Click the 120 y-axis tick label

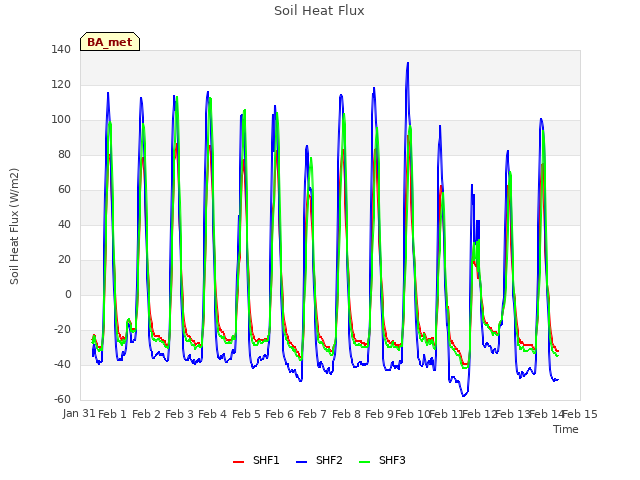coord(61,85)
